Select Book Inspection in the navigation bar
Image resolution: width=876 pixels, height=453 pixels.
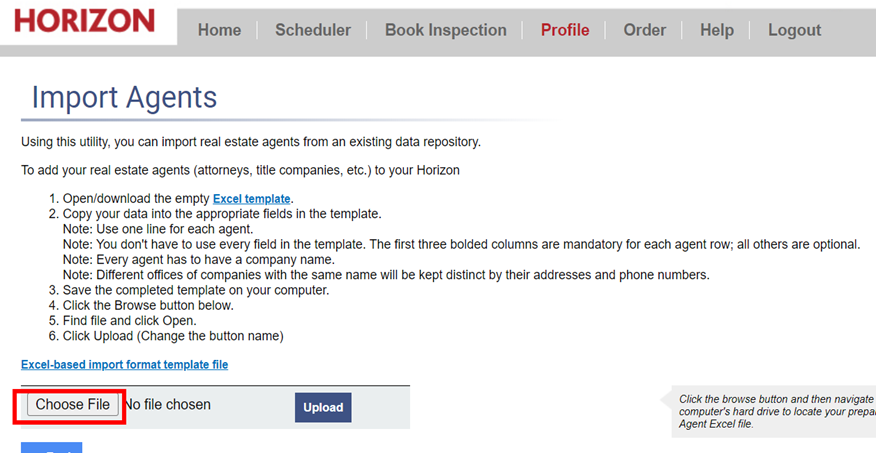446,30
